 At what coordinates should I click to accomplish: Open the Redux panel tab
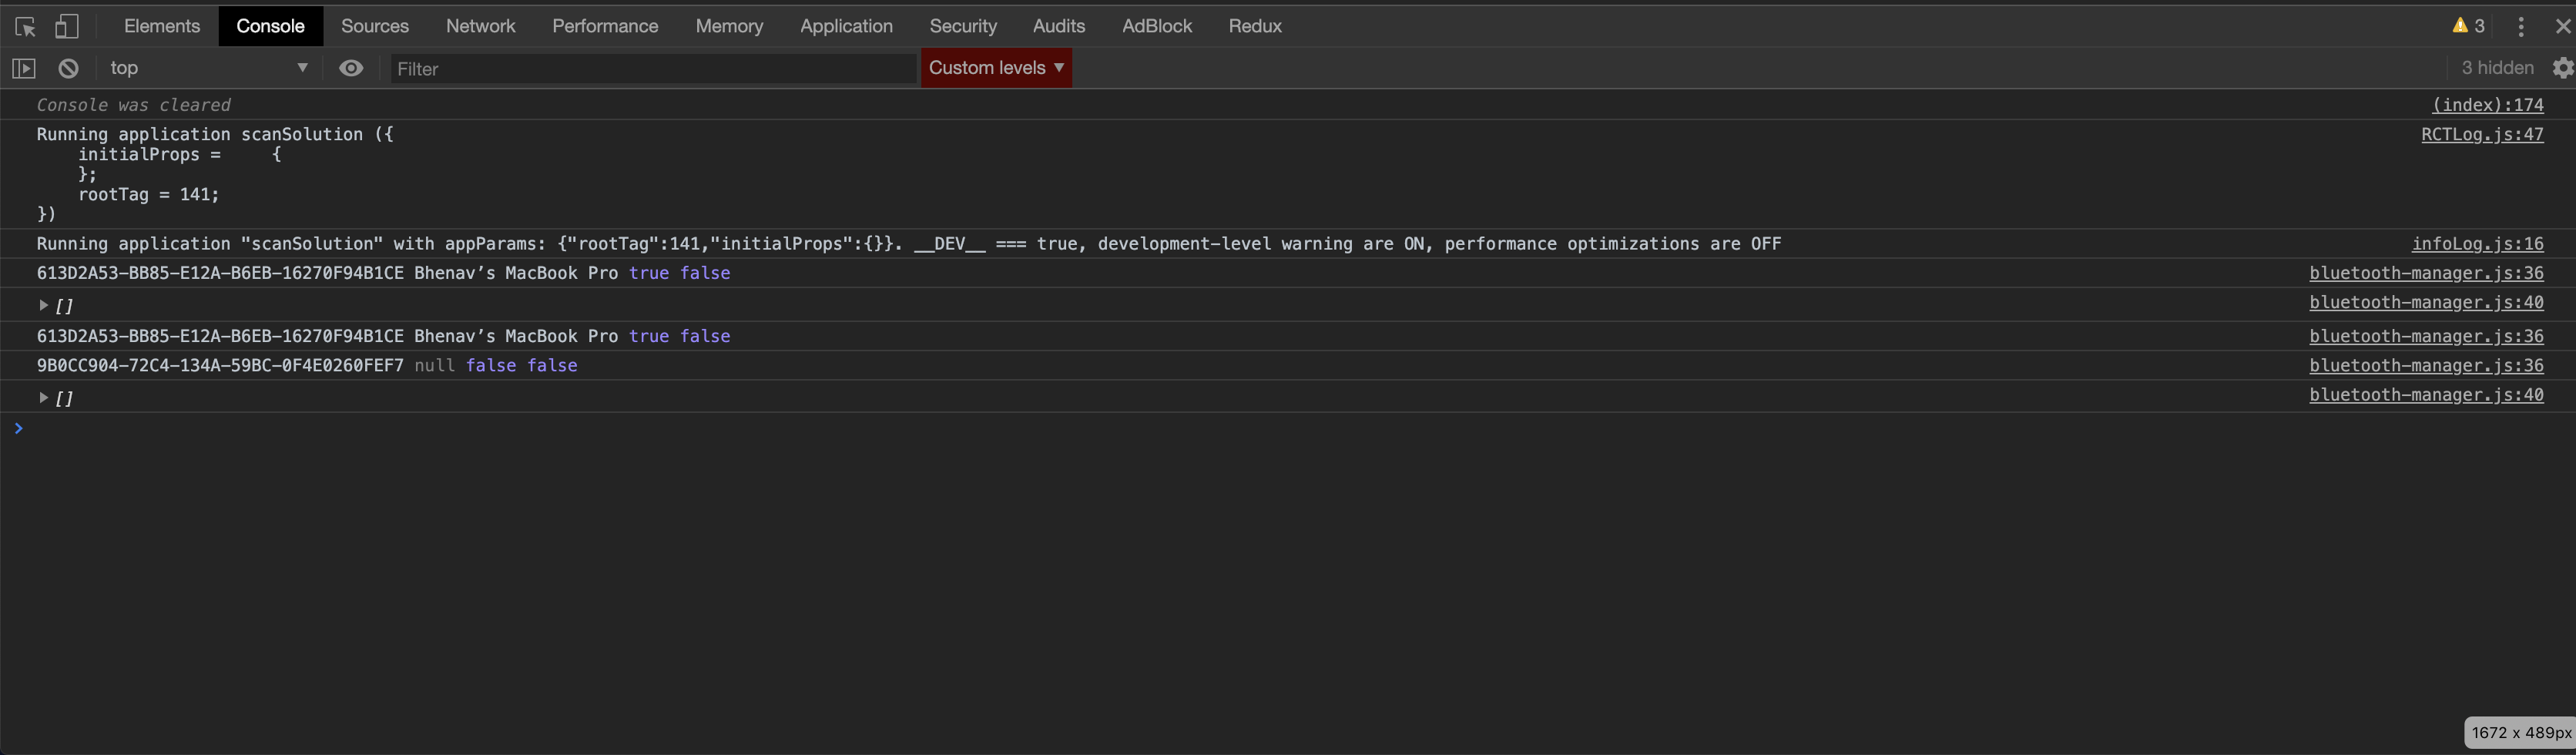click(x=1254, y=26)
